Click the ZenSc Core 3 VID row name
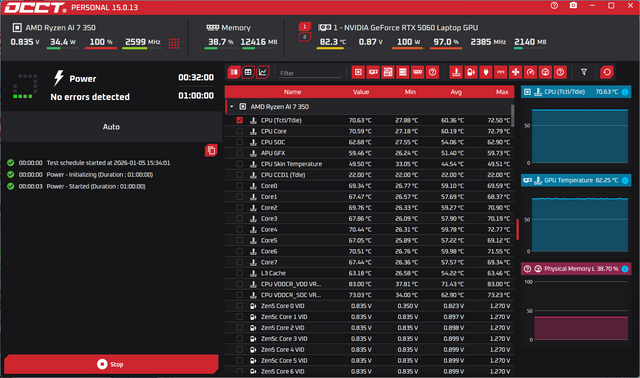Image resolution: width=640 pixels, height=378 pixels. 284,338
